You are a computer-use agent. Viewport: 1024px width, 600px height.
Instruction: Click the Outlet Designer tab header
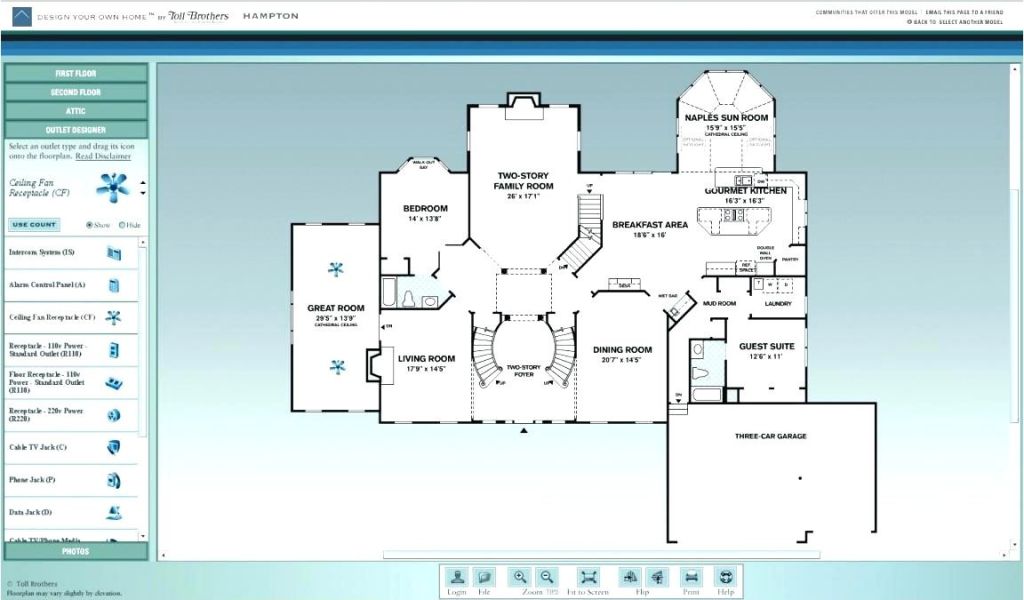click(x=76, y=130)
